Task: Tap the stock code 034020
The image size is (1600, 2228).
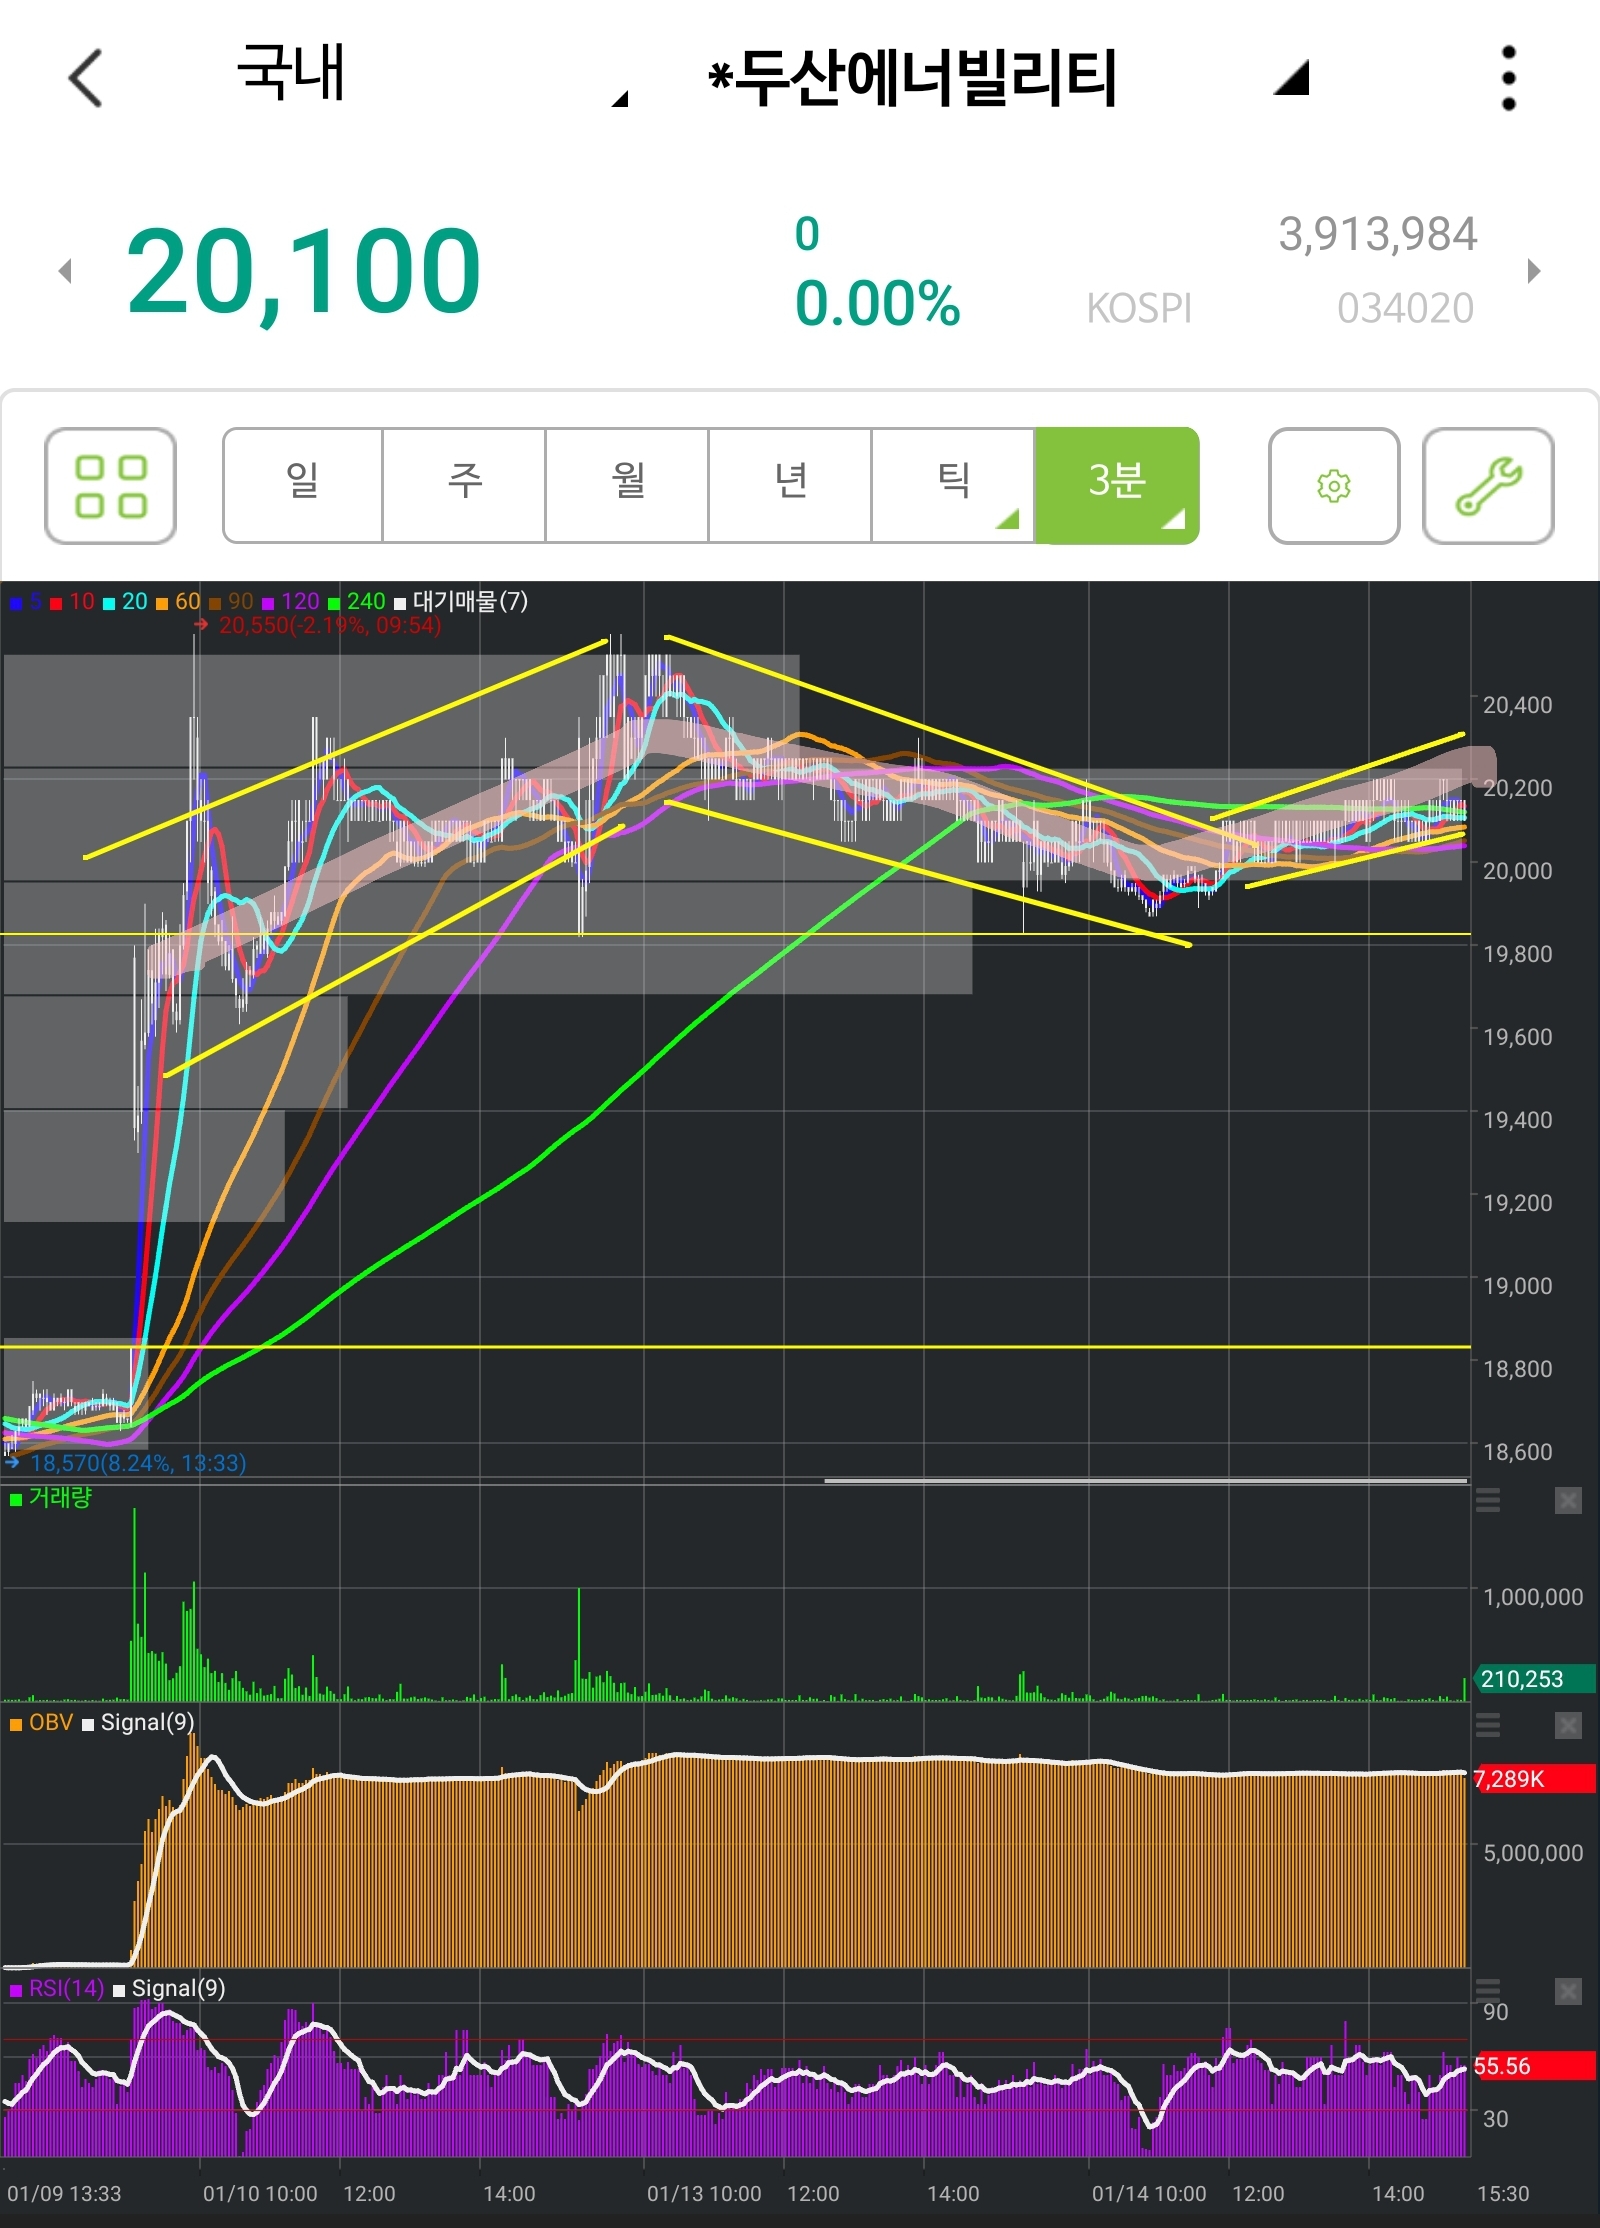Action: tap(1405, 308)
